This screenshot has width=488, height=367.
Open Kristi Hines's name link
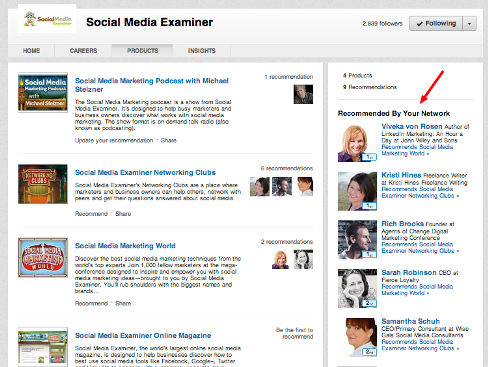[401, 175]
